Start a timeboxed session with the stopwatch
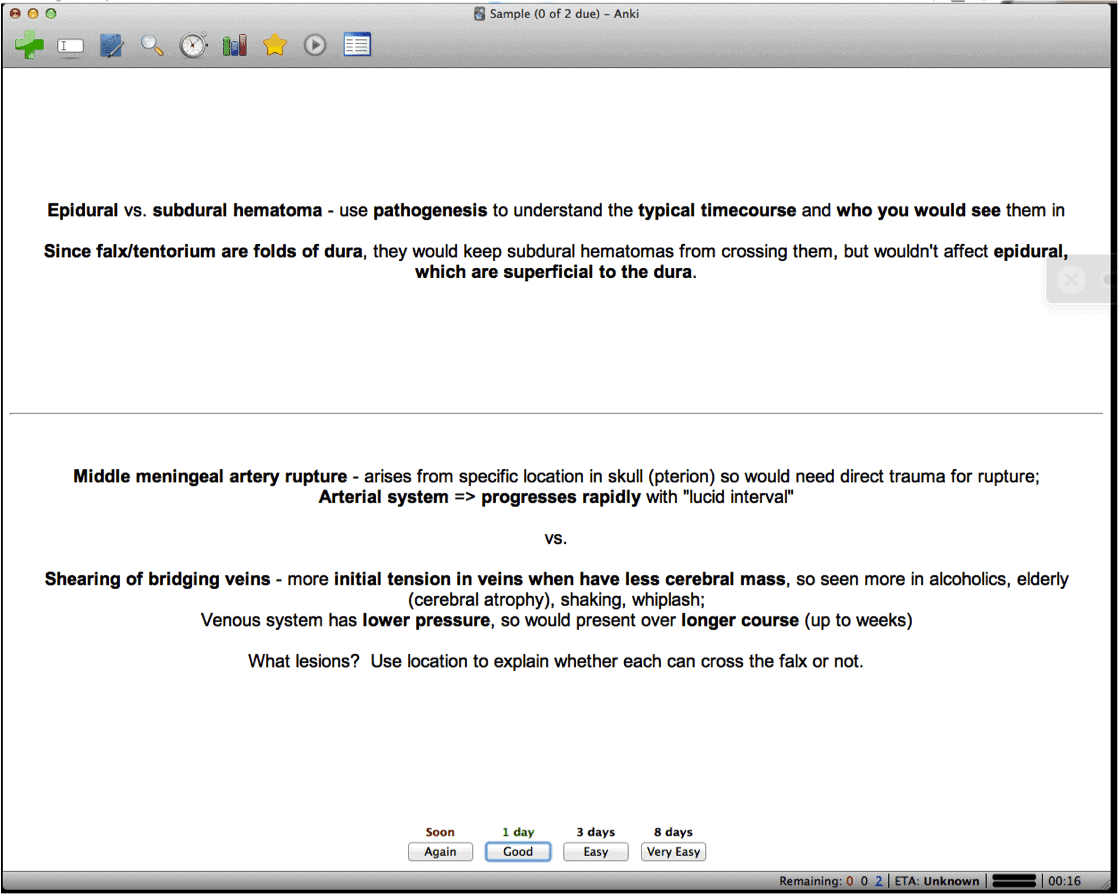Viewport: 1118px width, 894px height. click(193, 45)
